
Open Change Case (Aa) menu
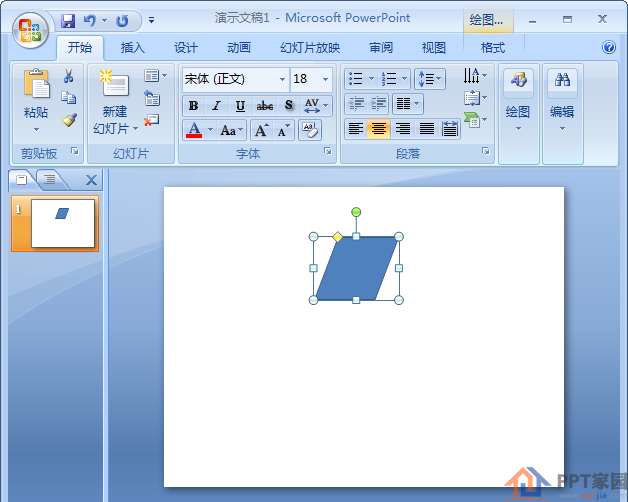pyautogui.click(x=231, y=130)
